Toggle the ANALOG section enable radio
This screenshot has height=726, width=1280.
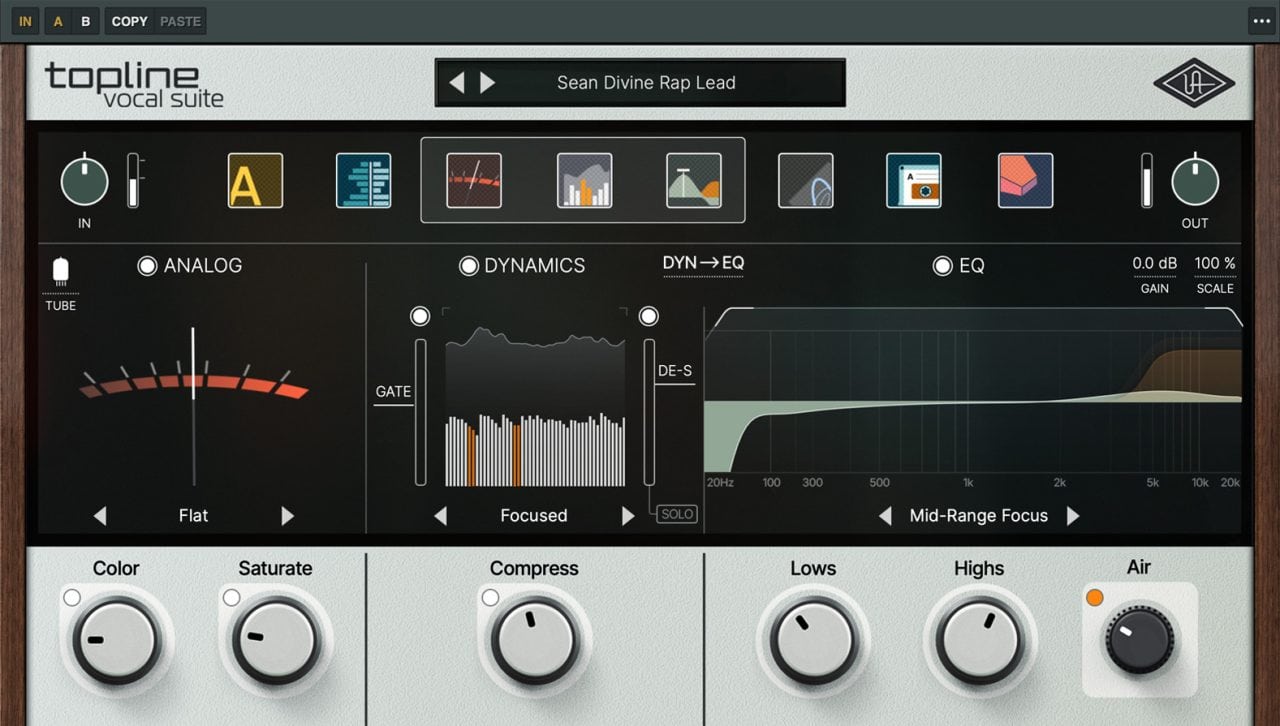click(147, 265)
